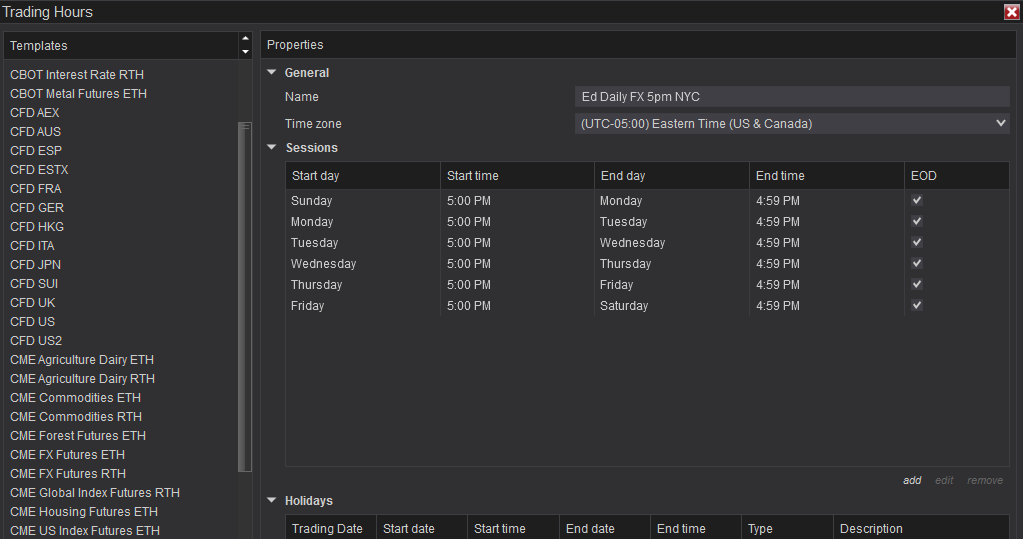Collapse the Holidays section
1023x539 pixels.
pyautogui.click(x=271, y=501)
